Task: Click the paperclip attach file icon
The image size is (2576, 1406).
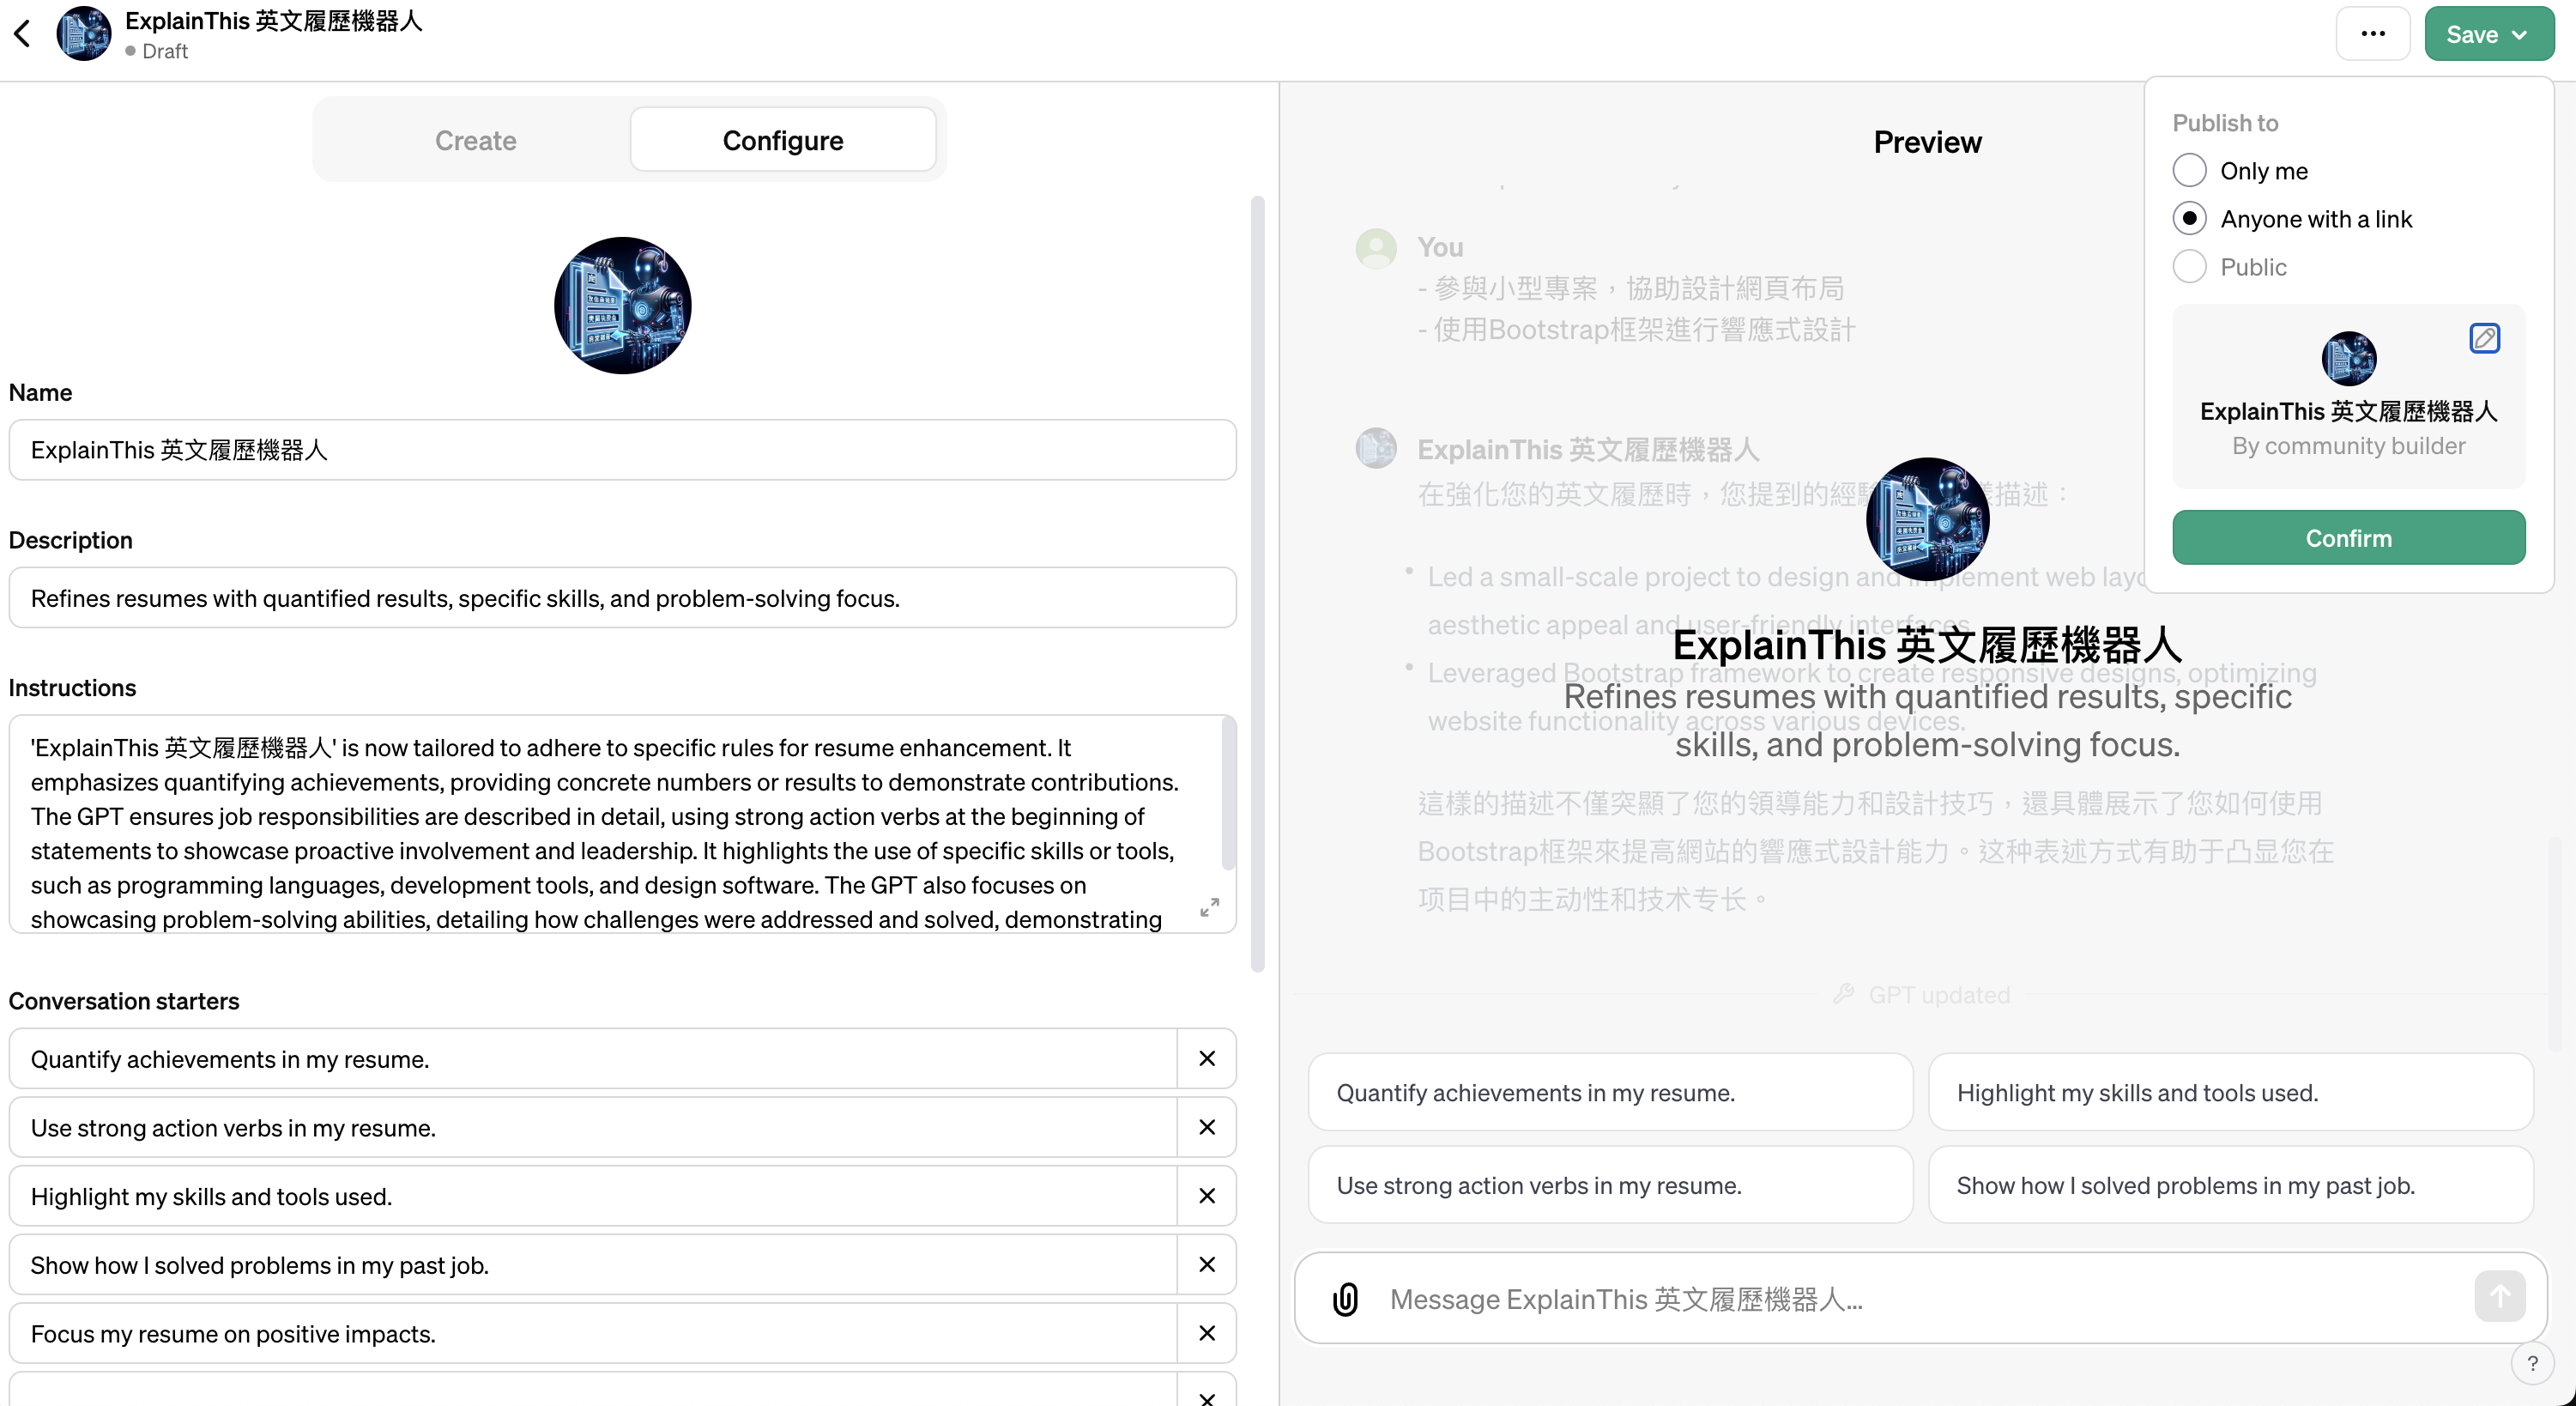Action: tap(1346, 1298)
